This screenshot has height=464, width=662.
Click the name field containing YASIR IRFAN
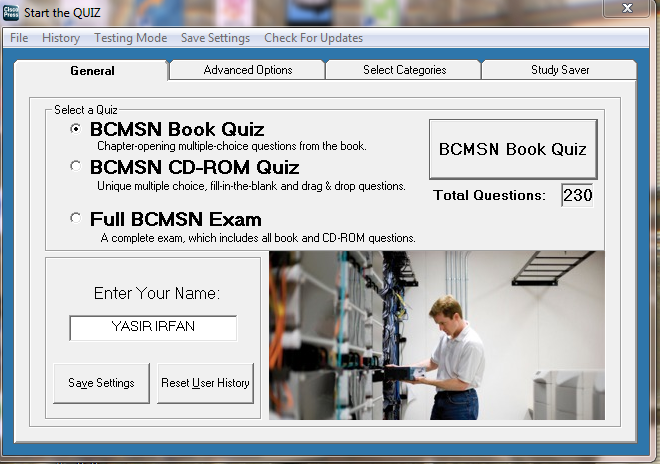click(153, 328)
